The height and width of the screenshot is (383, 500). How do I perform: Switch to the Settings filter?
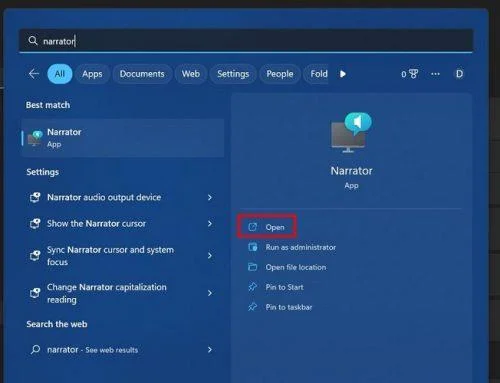click(233, 74)
